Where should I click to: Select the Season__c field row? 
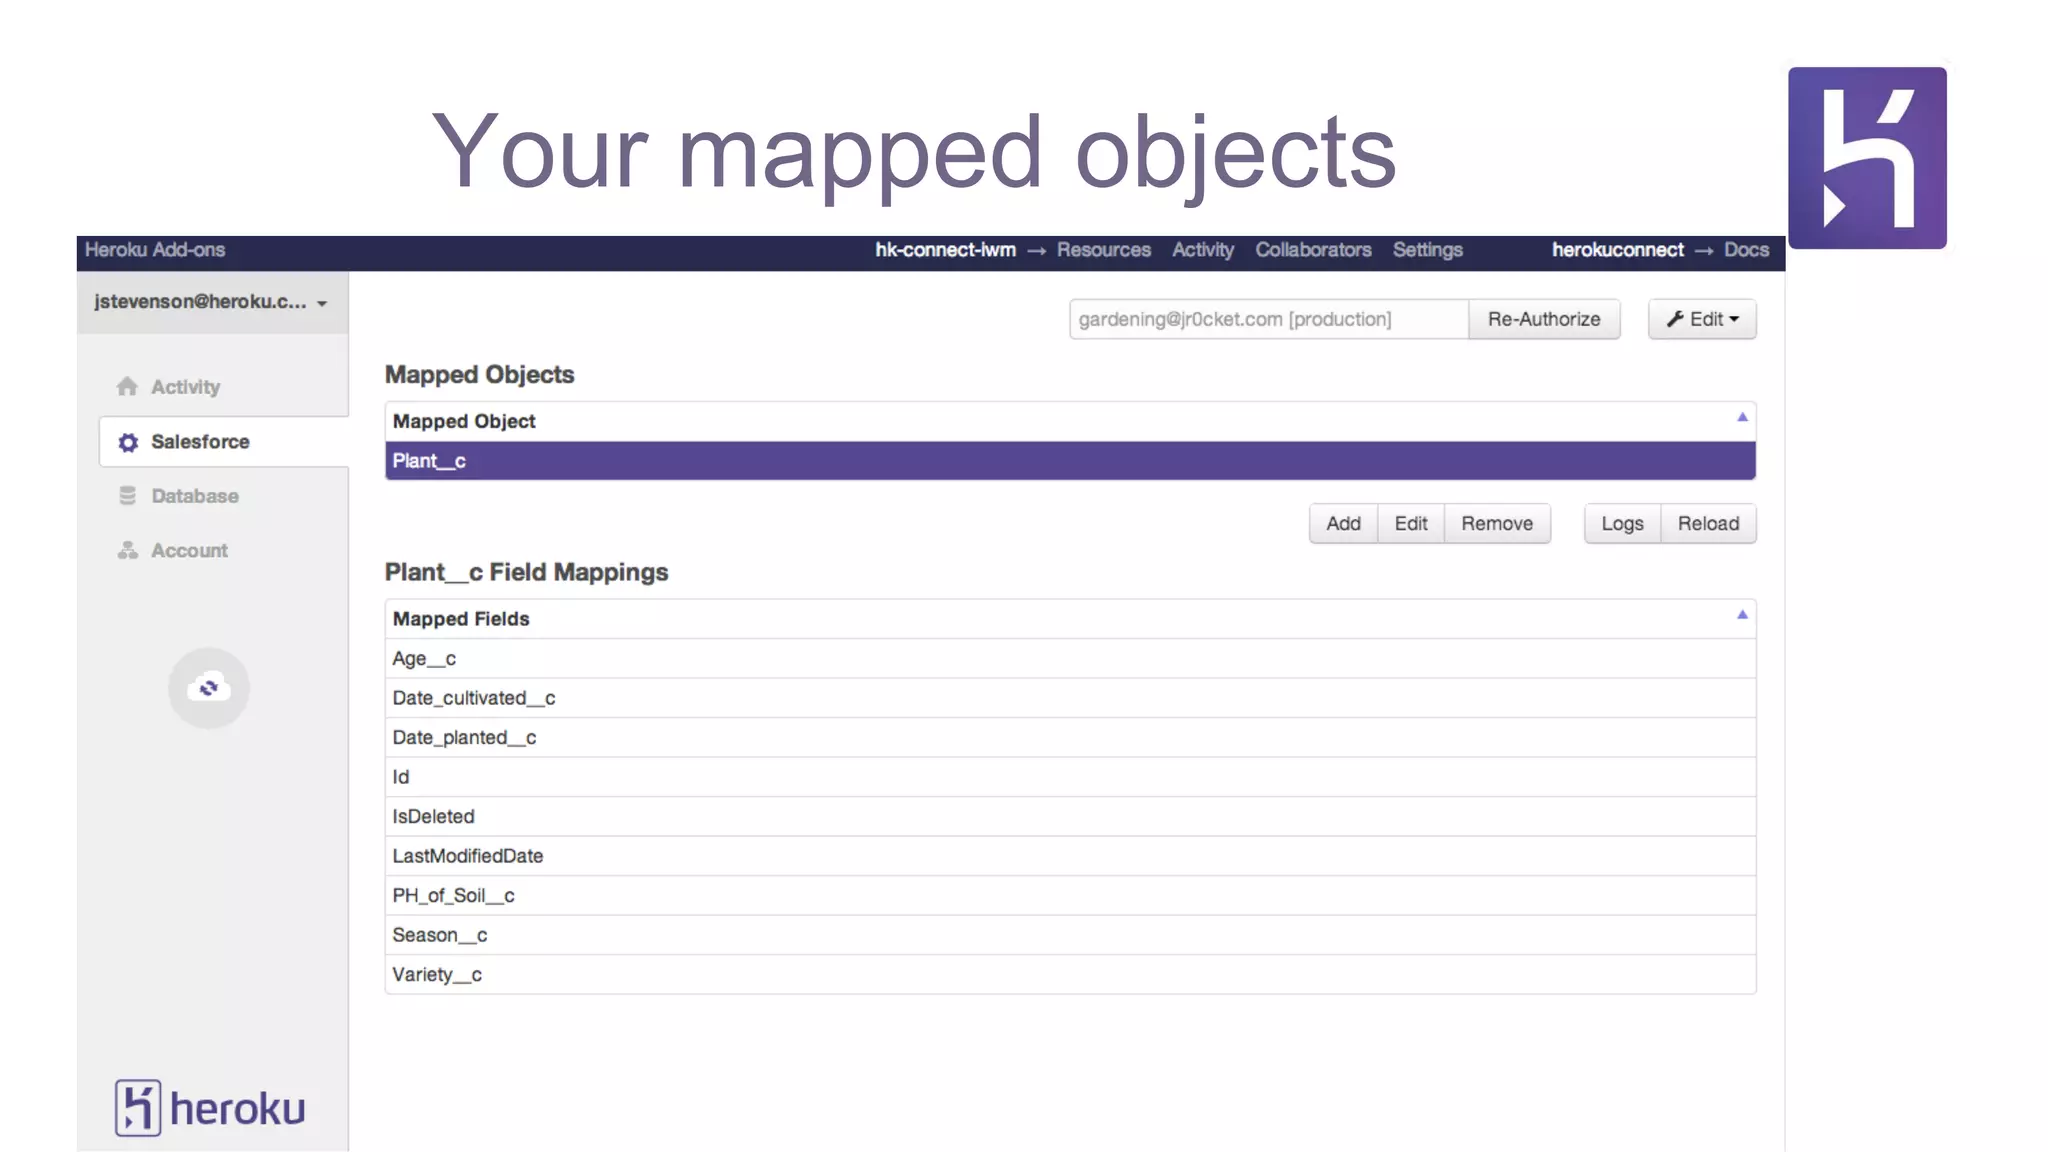point(1070,935)
